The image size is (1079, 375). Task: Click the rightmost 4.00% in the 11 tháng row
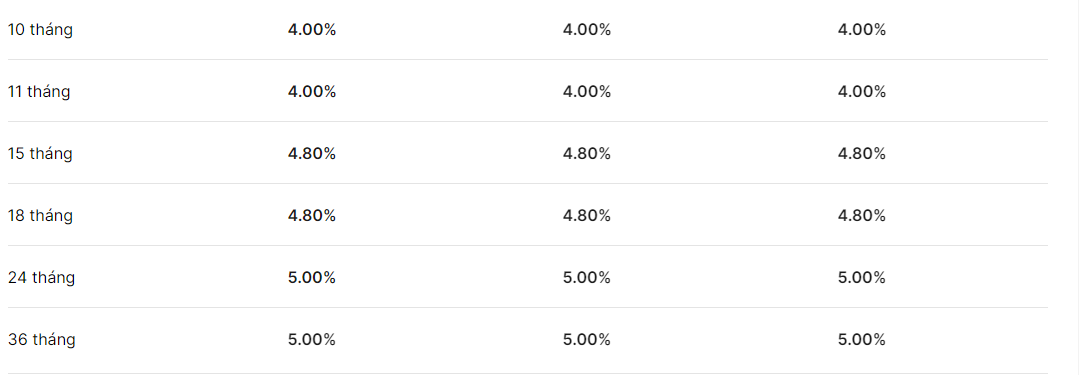pos(862,92)
